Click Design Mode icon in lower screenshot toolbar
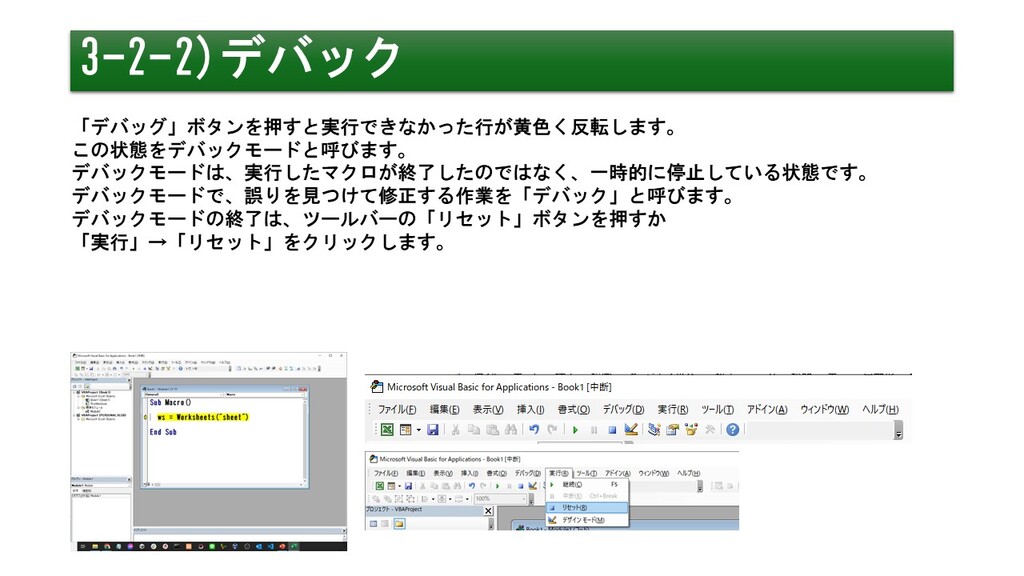 point(532,486)
